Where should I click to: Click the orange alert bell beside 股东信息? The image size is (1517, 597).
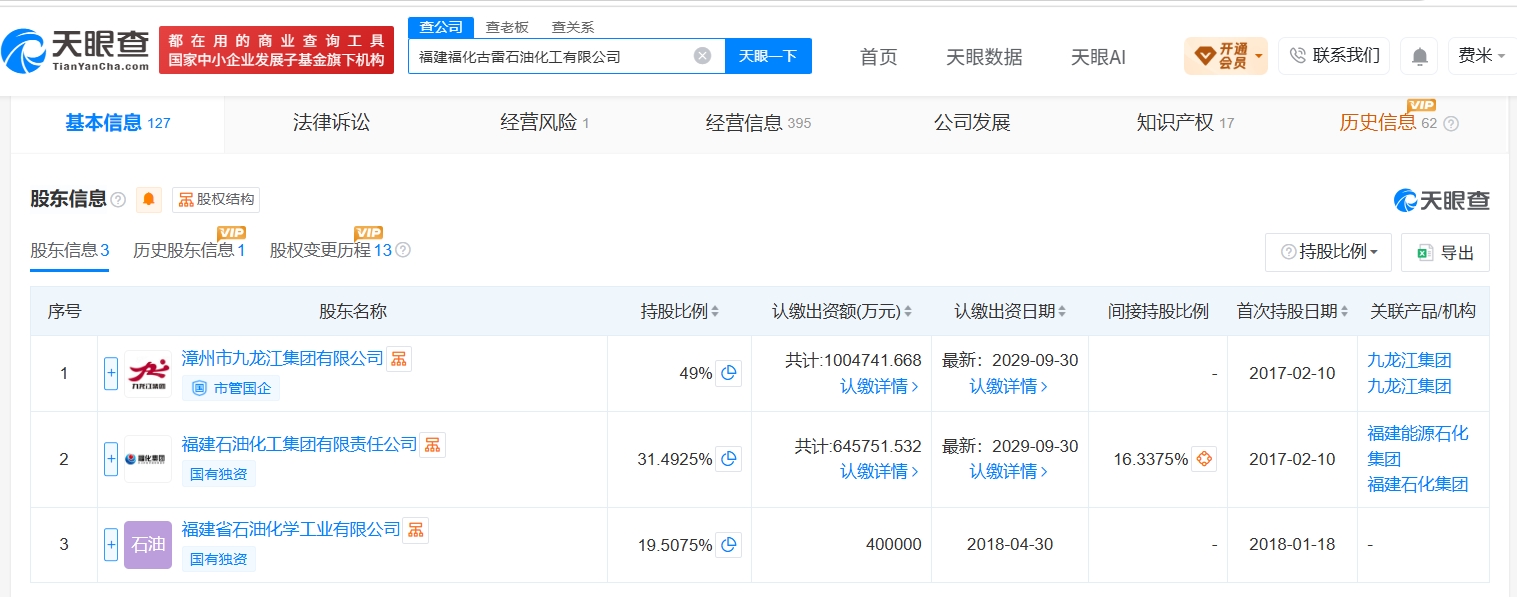pyautogui.click(x=149, y=199)
